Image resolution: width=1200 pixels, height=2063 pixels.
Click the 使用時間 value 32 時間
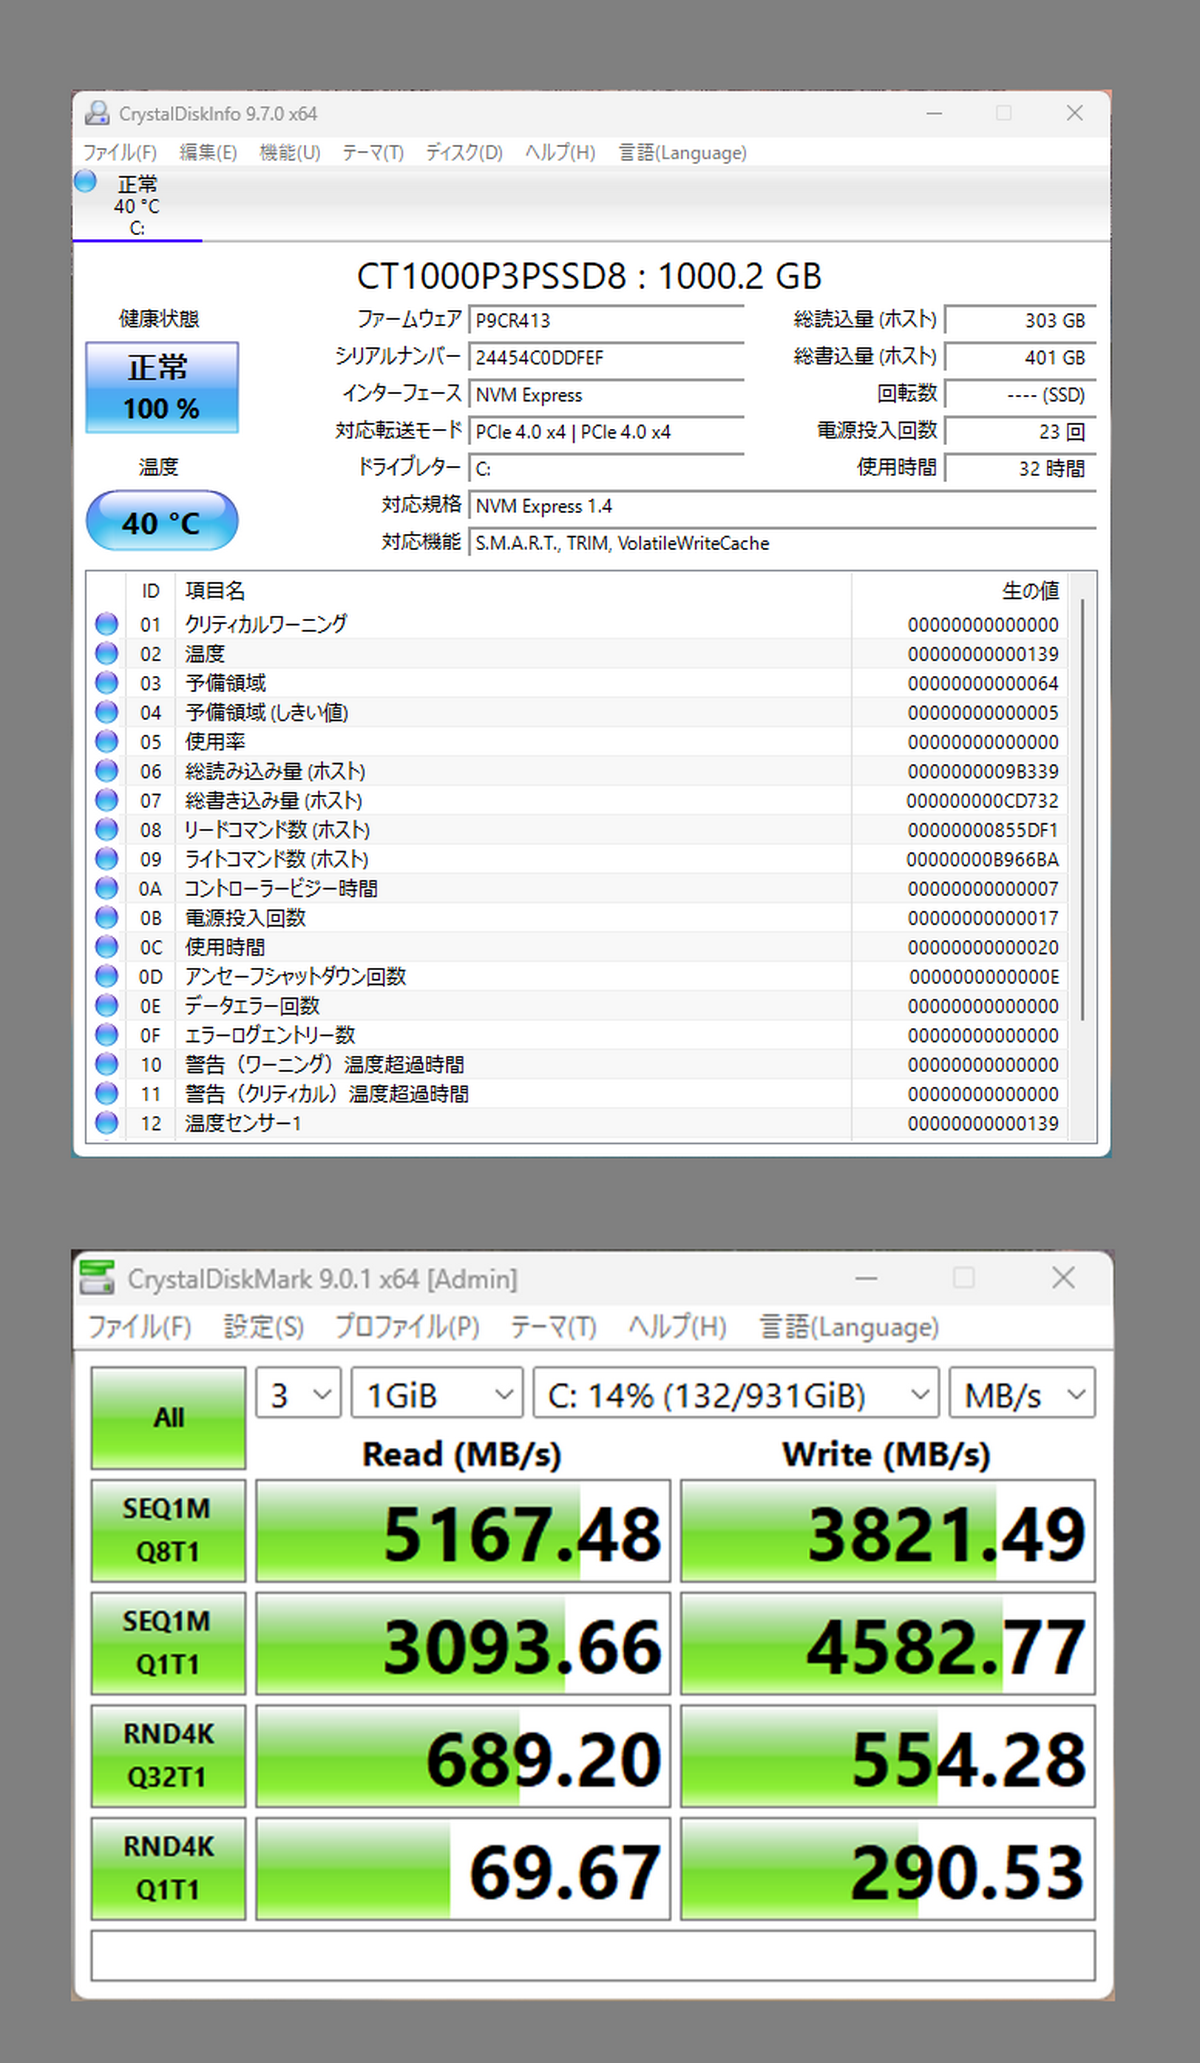(1020, 469)
